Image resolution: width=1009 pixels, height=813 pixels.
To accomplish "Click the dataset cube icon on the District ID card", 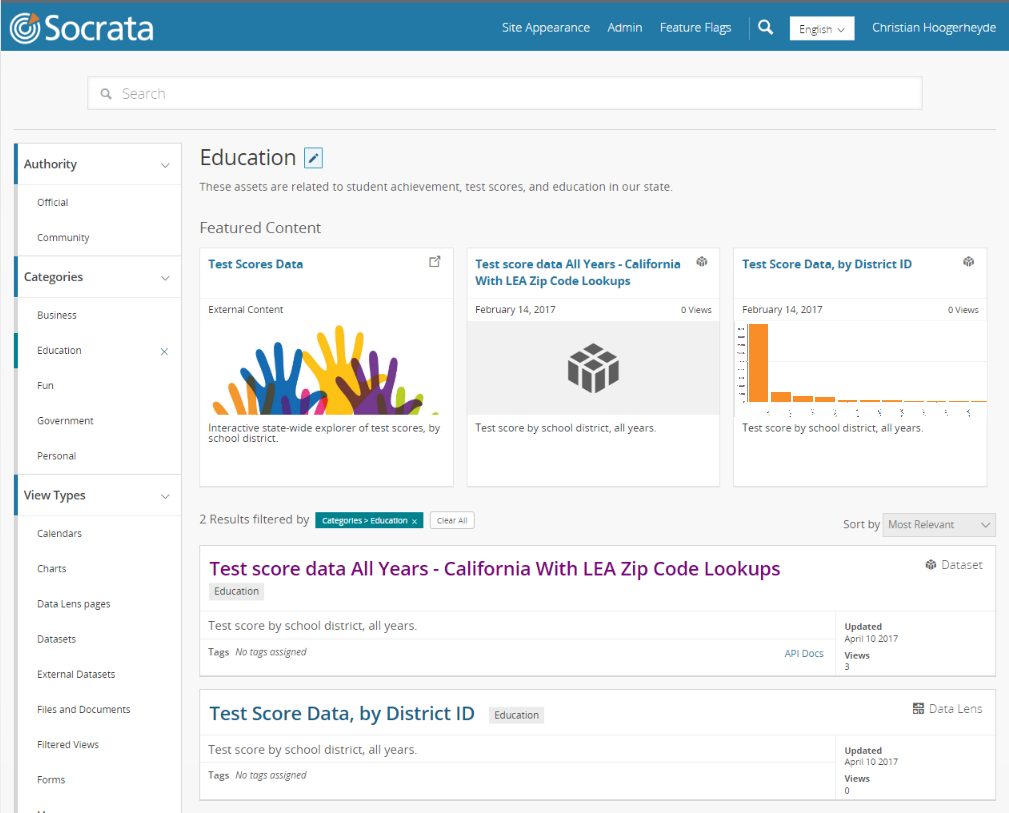I will (x=968, y=260).
